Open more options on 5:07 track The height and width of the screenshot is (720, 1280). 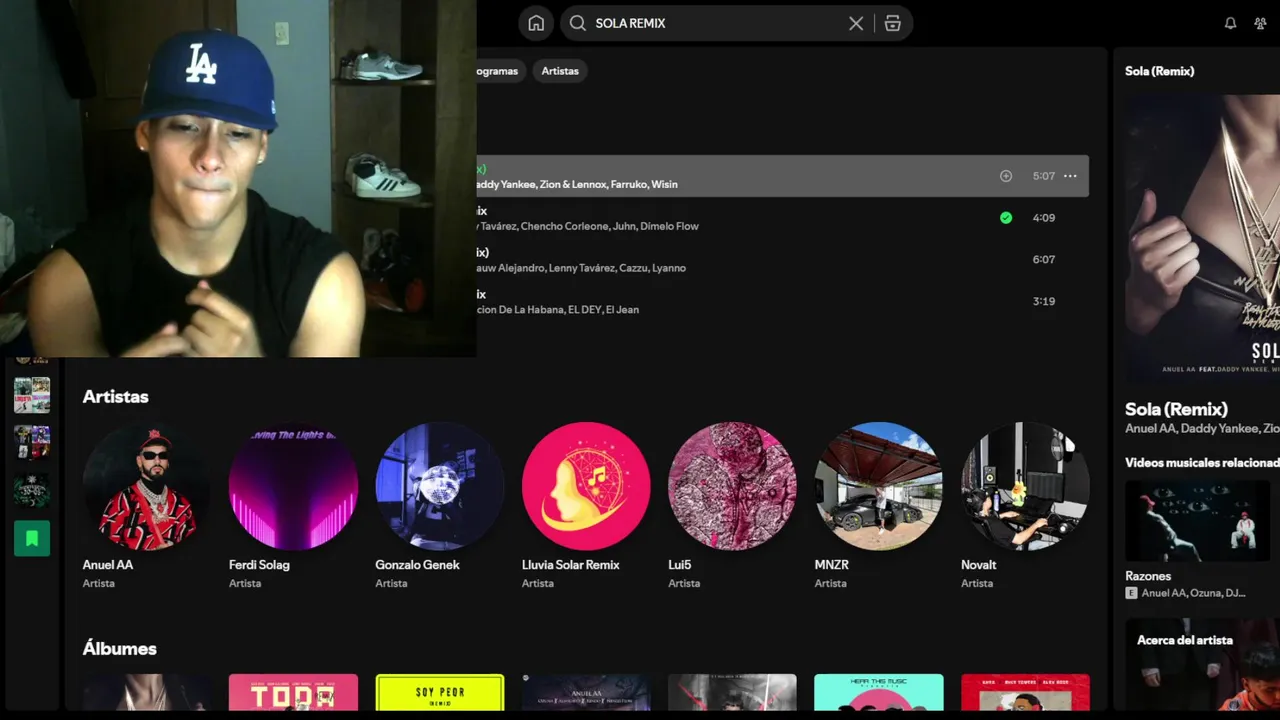1070,176
